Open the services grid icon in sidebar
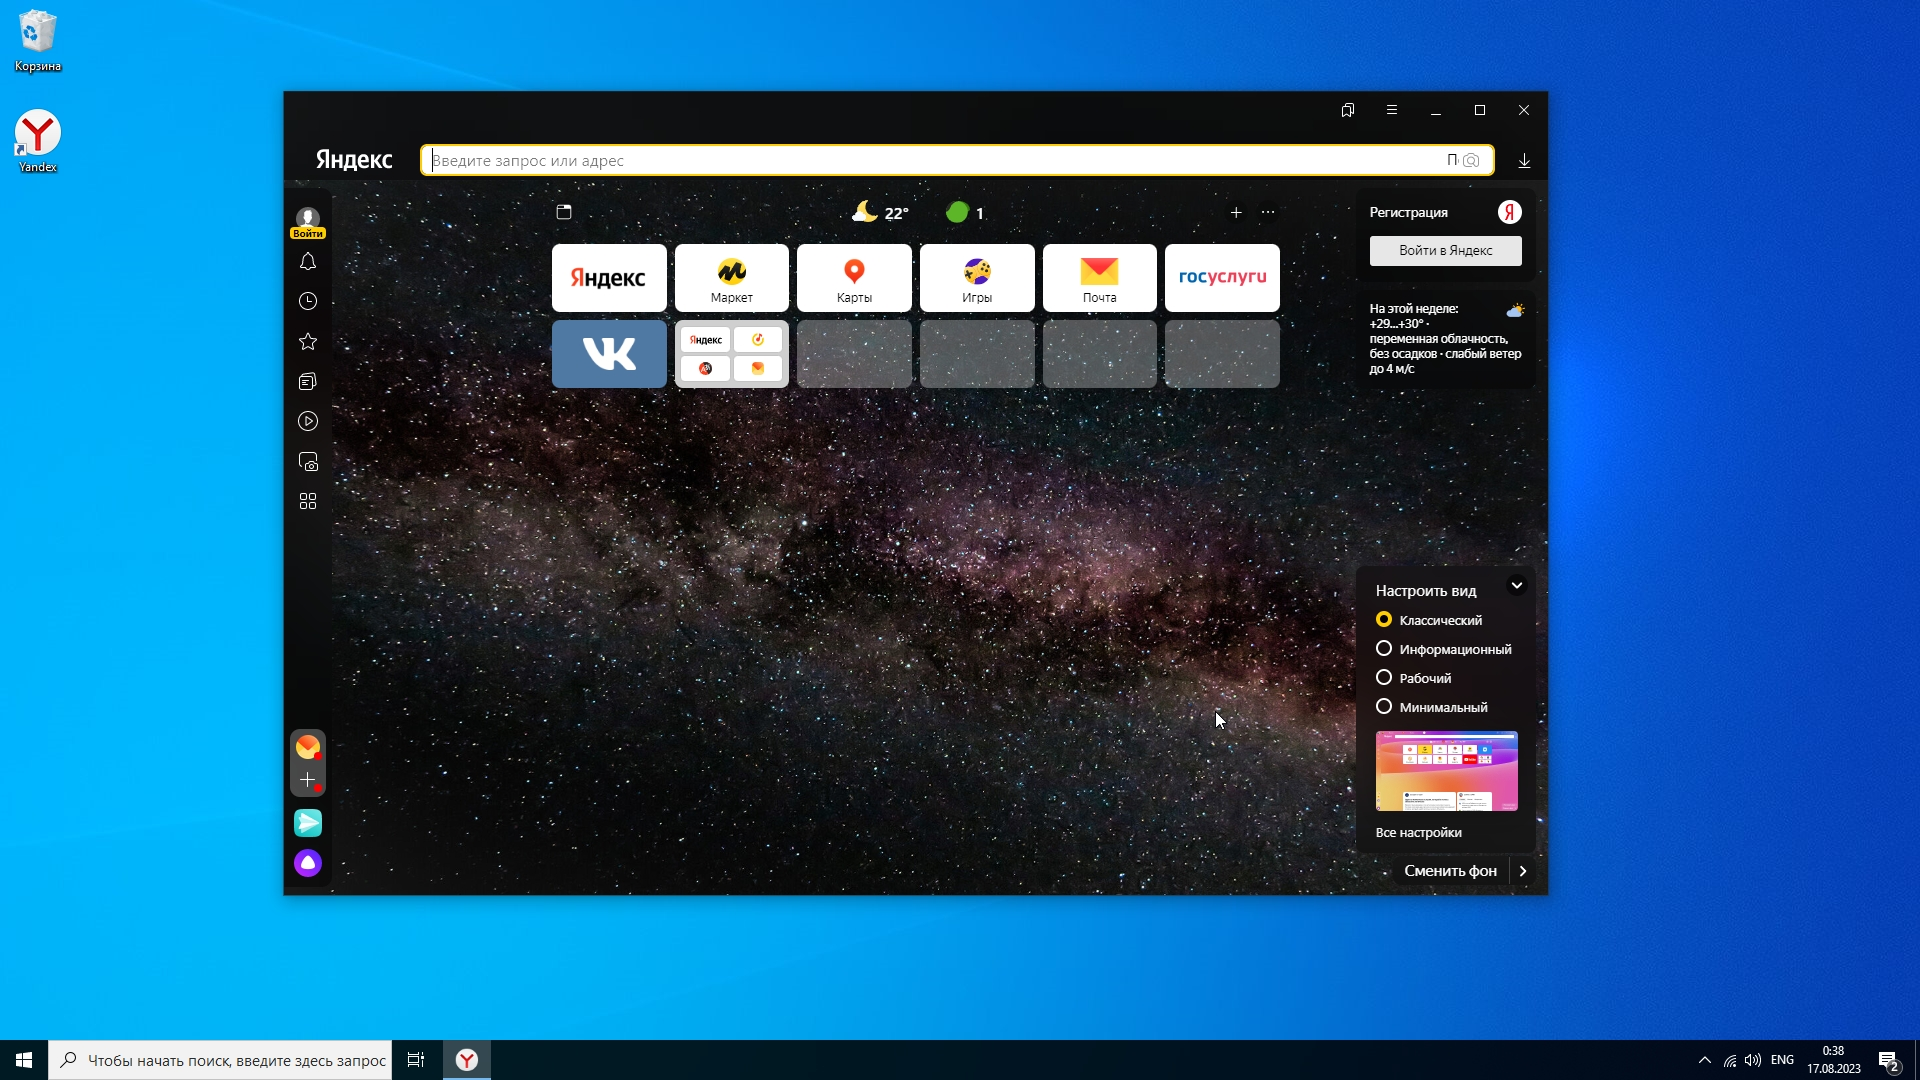Viewport: 1920px width, 1080px height. coord(308,501)
